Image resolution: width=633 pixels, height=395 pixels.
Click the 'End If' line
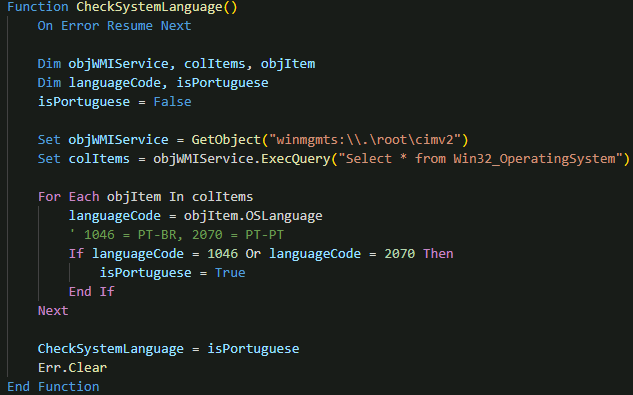92,292
